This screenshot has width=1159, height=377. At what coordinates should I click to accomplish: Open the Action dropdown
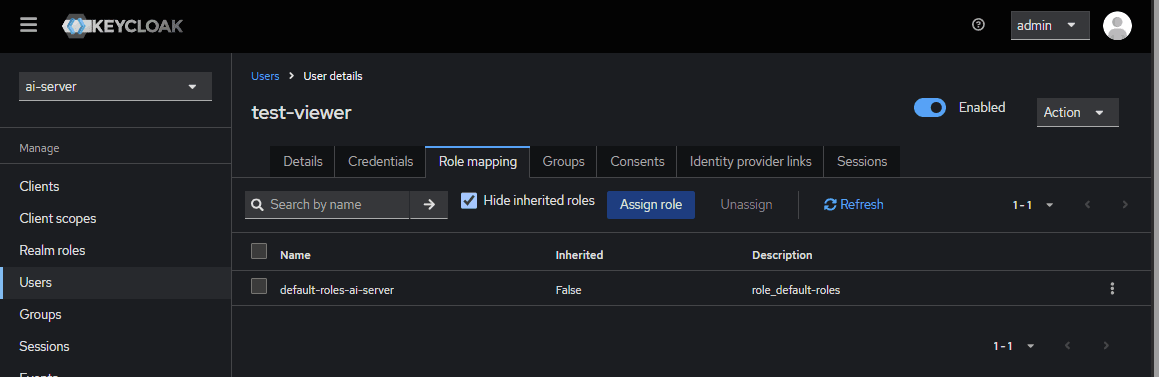(x=1077, y=112)
